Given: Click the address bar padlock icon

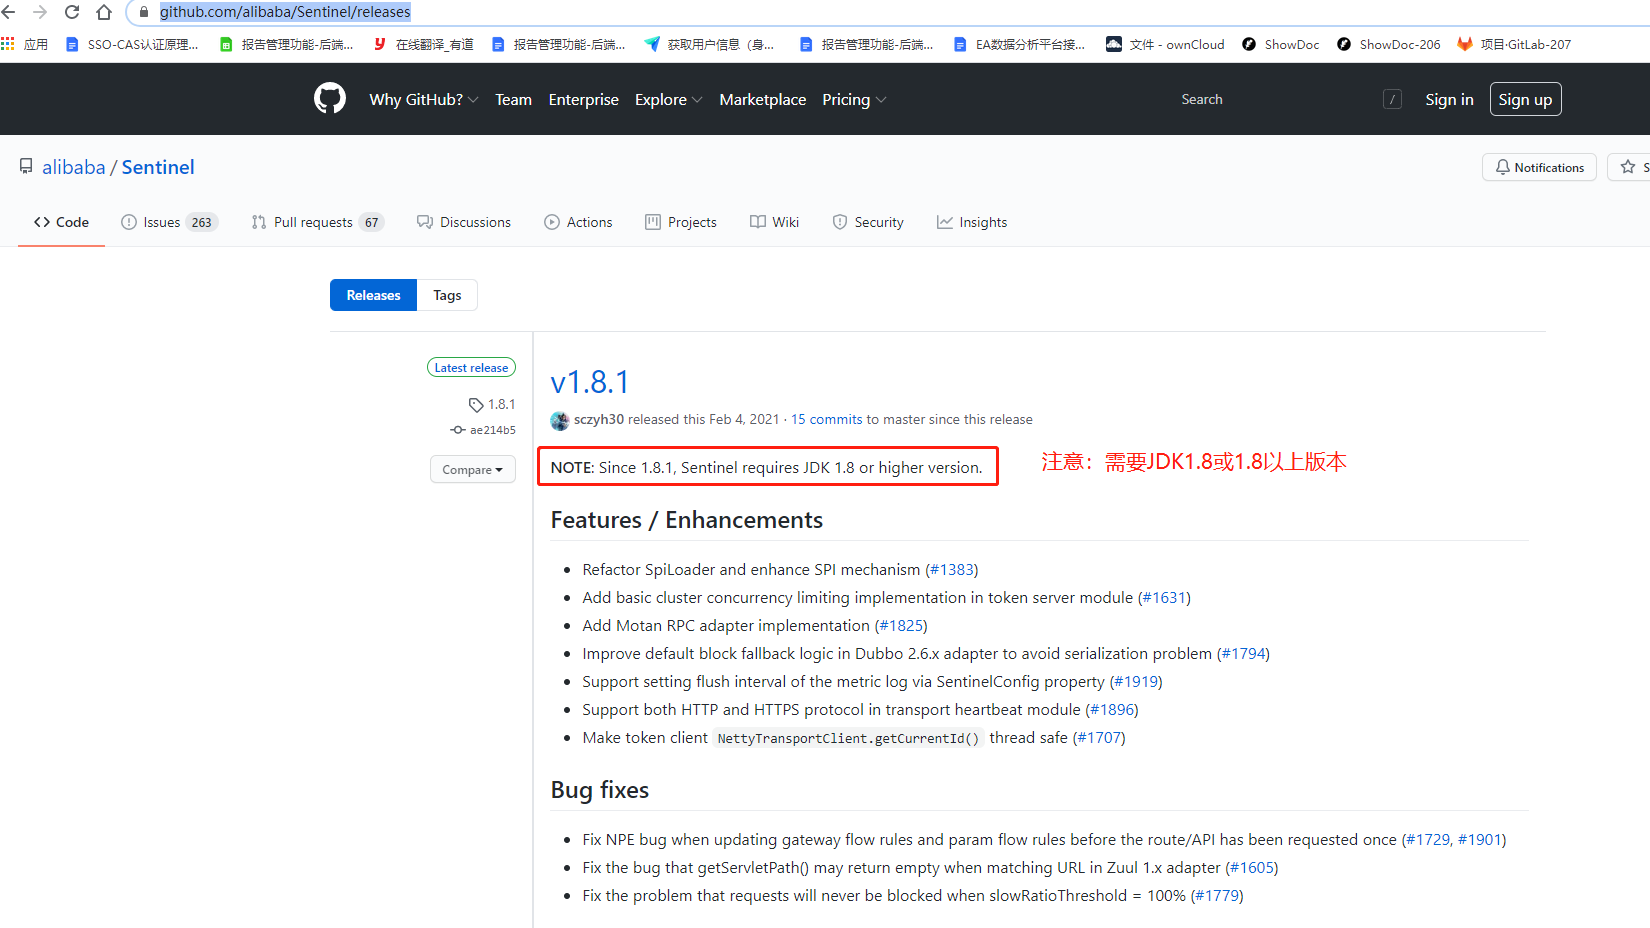Looking at the screenshot, I should 144,12.
